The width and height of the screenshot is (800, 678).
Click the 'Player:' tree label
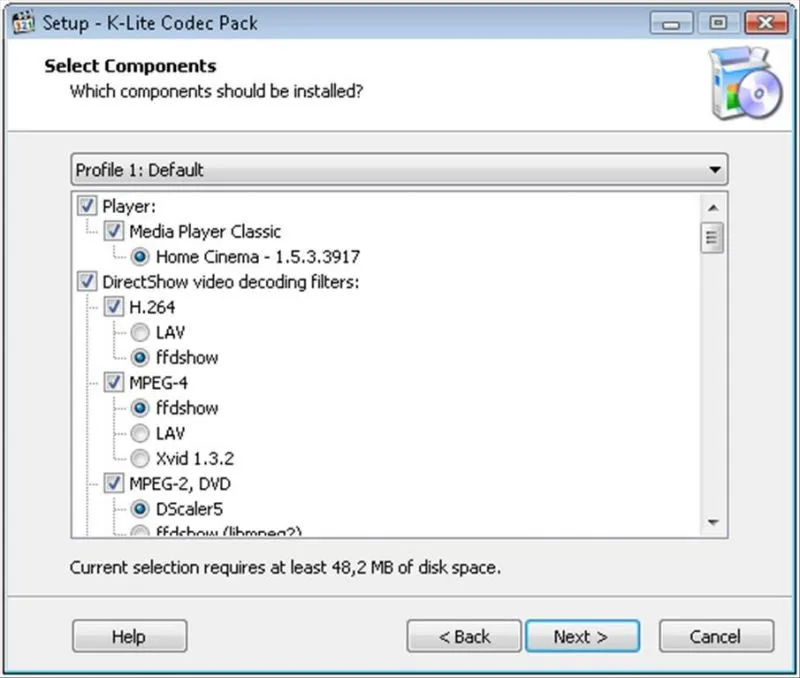129,207
